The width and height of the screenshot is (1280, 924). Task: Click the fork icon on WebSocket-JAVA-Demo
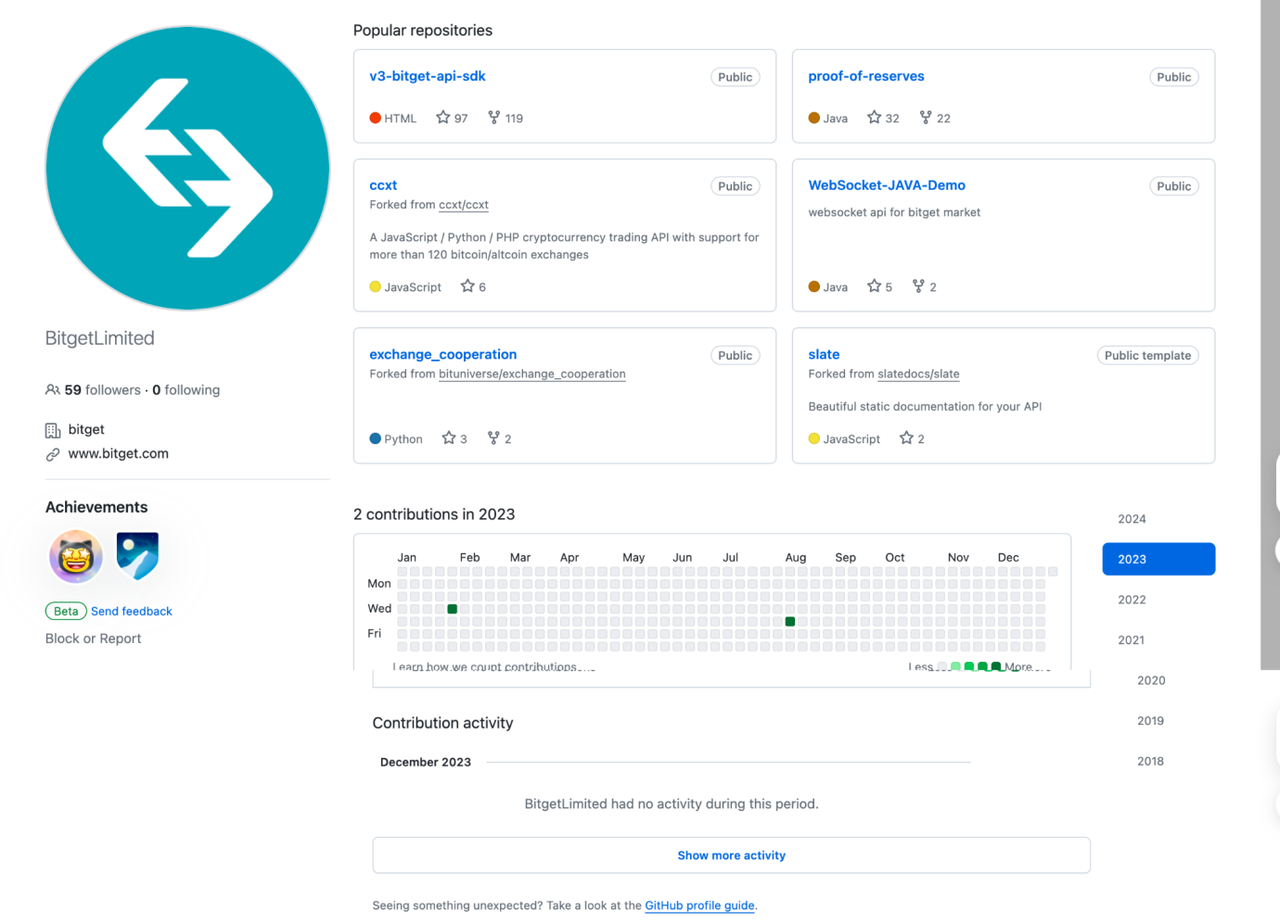pos(918,287)
